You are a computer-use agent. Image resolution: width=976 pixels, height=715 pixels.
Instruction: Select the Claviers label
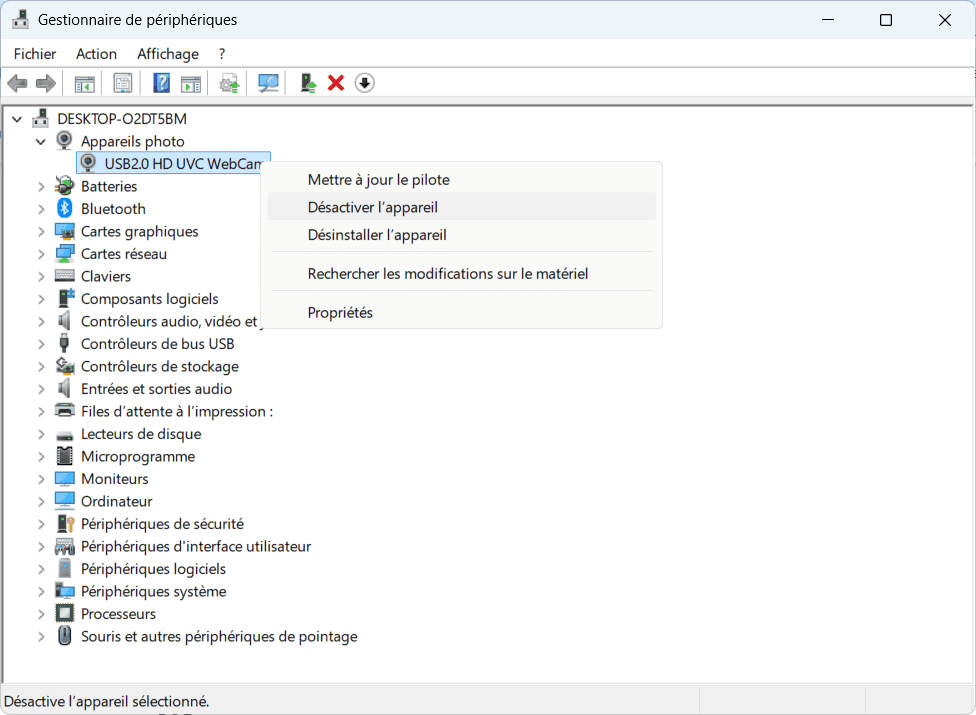pyautogui.click(x=106, y=276)
